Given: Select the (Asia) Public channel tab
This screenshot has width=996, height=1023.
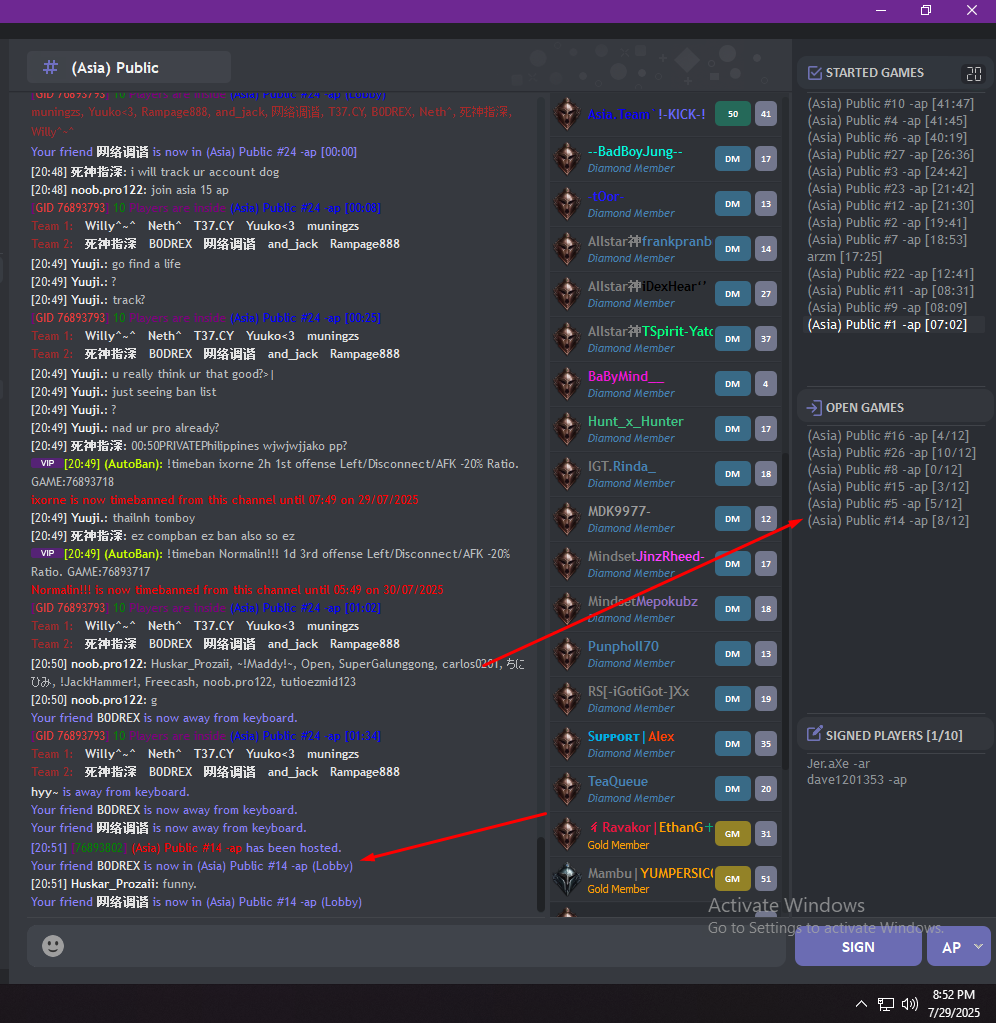Looking at the screenshot, I should click(x=129, y=67).
